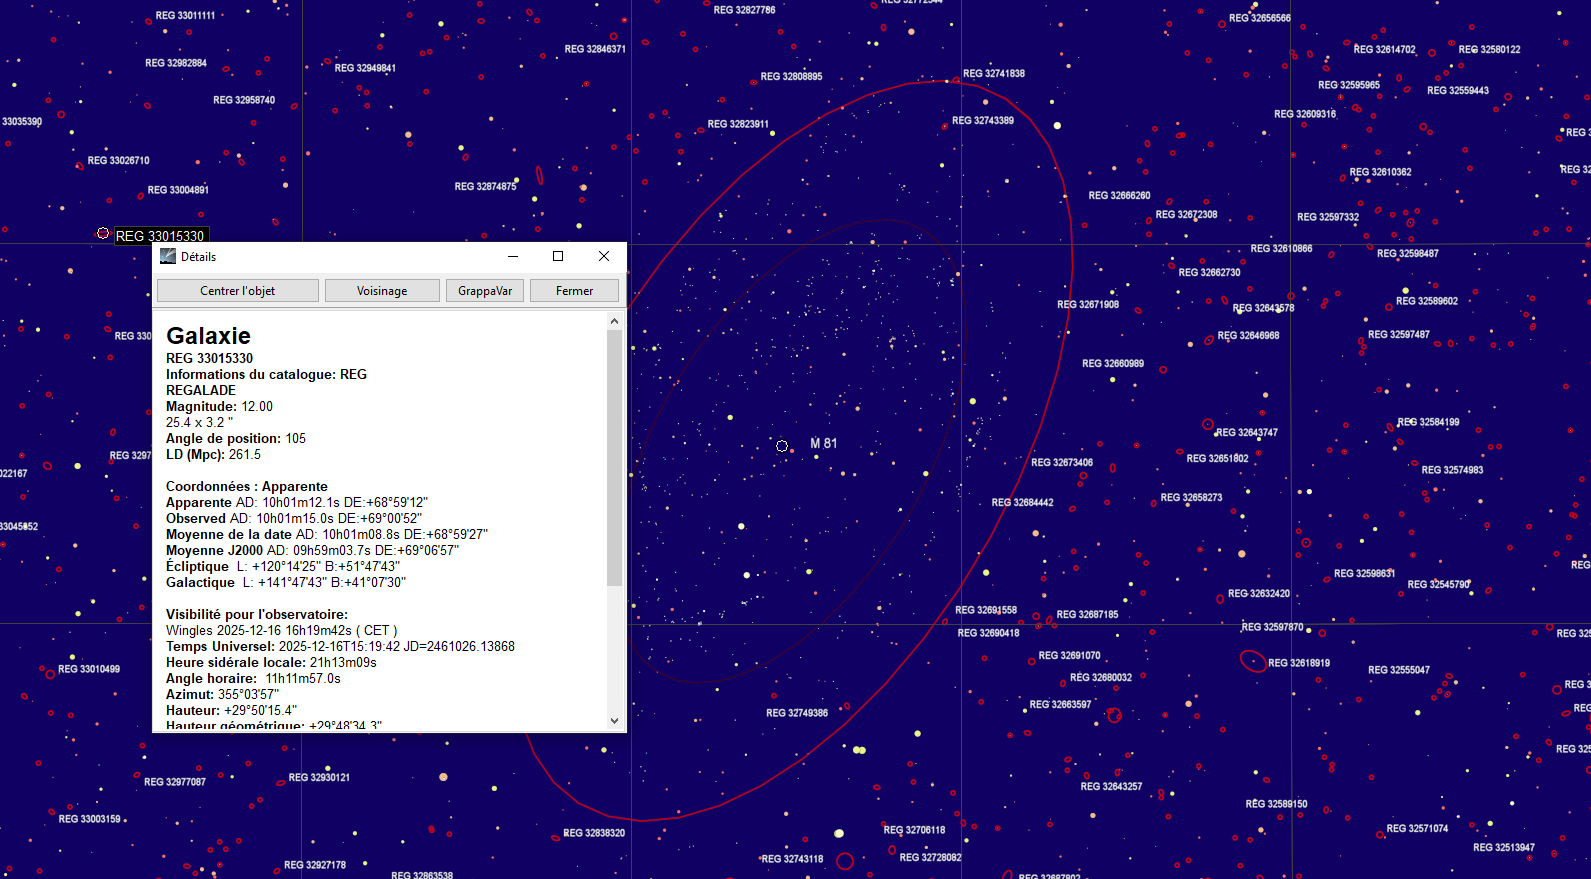
Task: Click the REG 32741838 label
Action: 994,73
